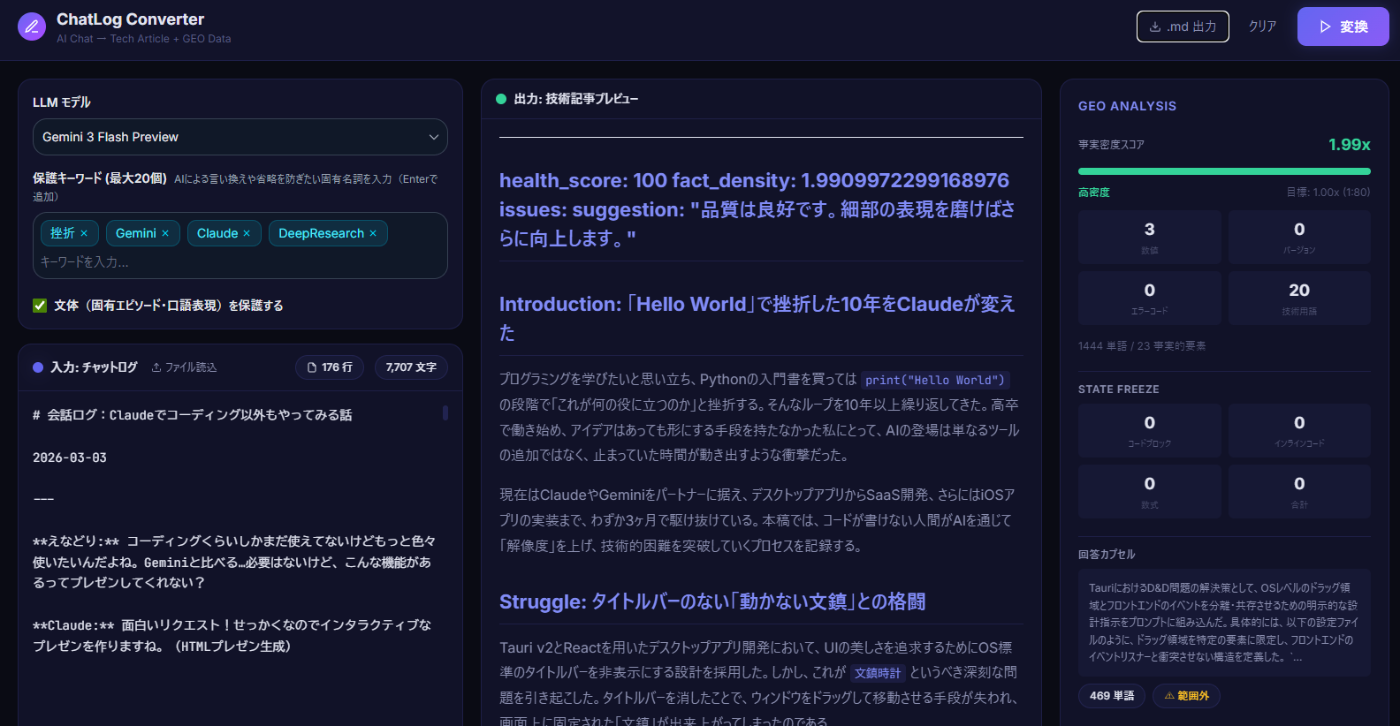Click ファイル読込 to load a file
Screen dimensions: 1400x726
pyautogui.click(x=183, y=367)
